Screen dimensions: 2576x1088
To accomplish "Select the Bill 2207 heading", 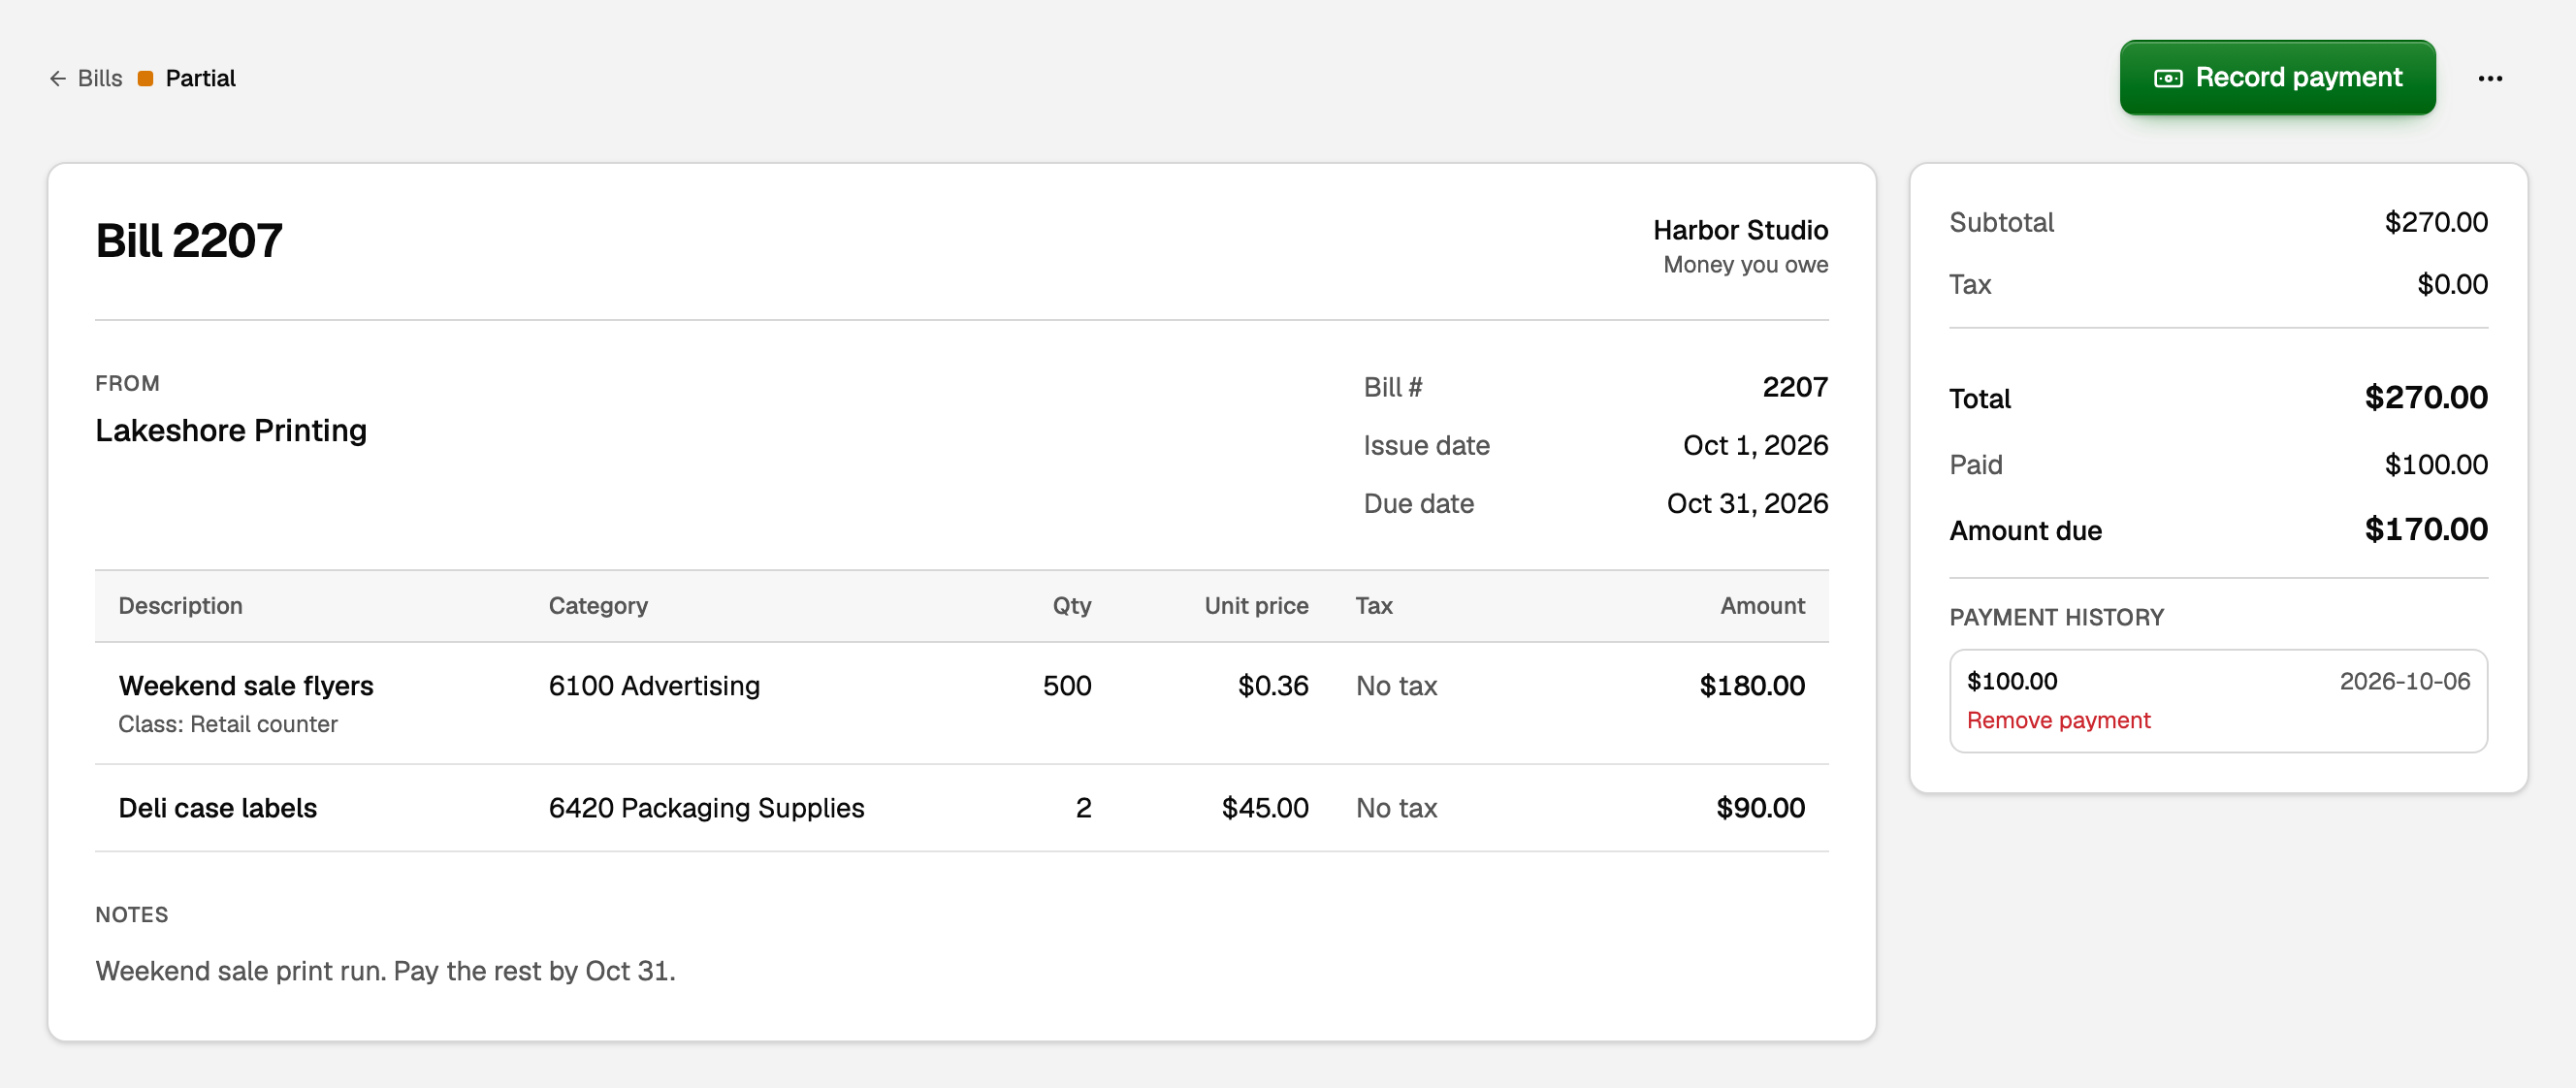I will pos(189,240).
